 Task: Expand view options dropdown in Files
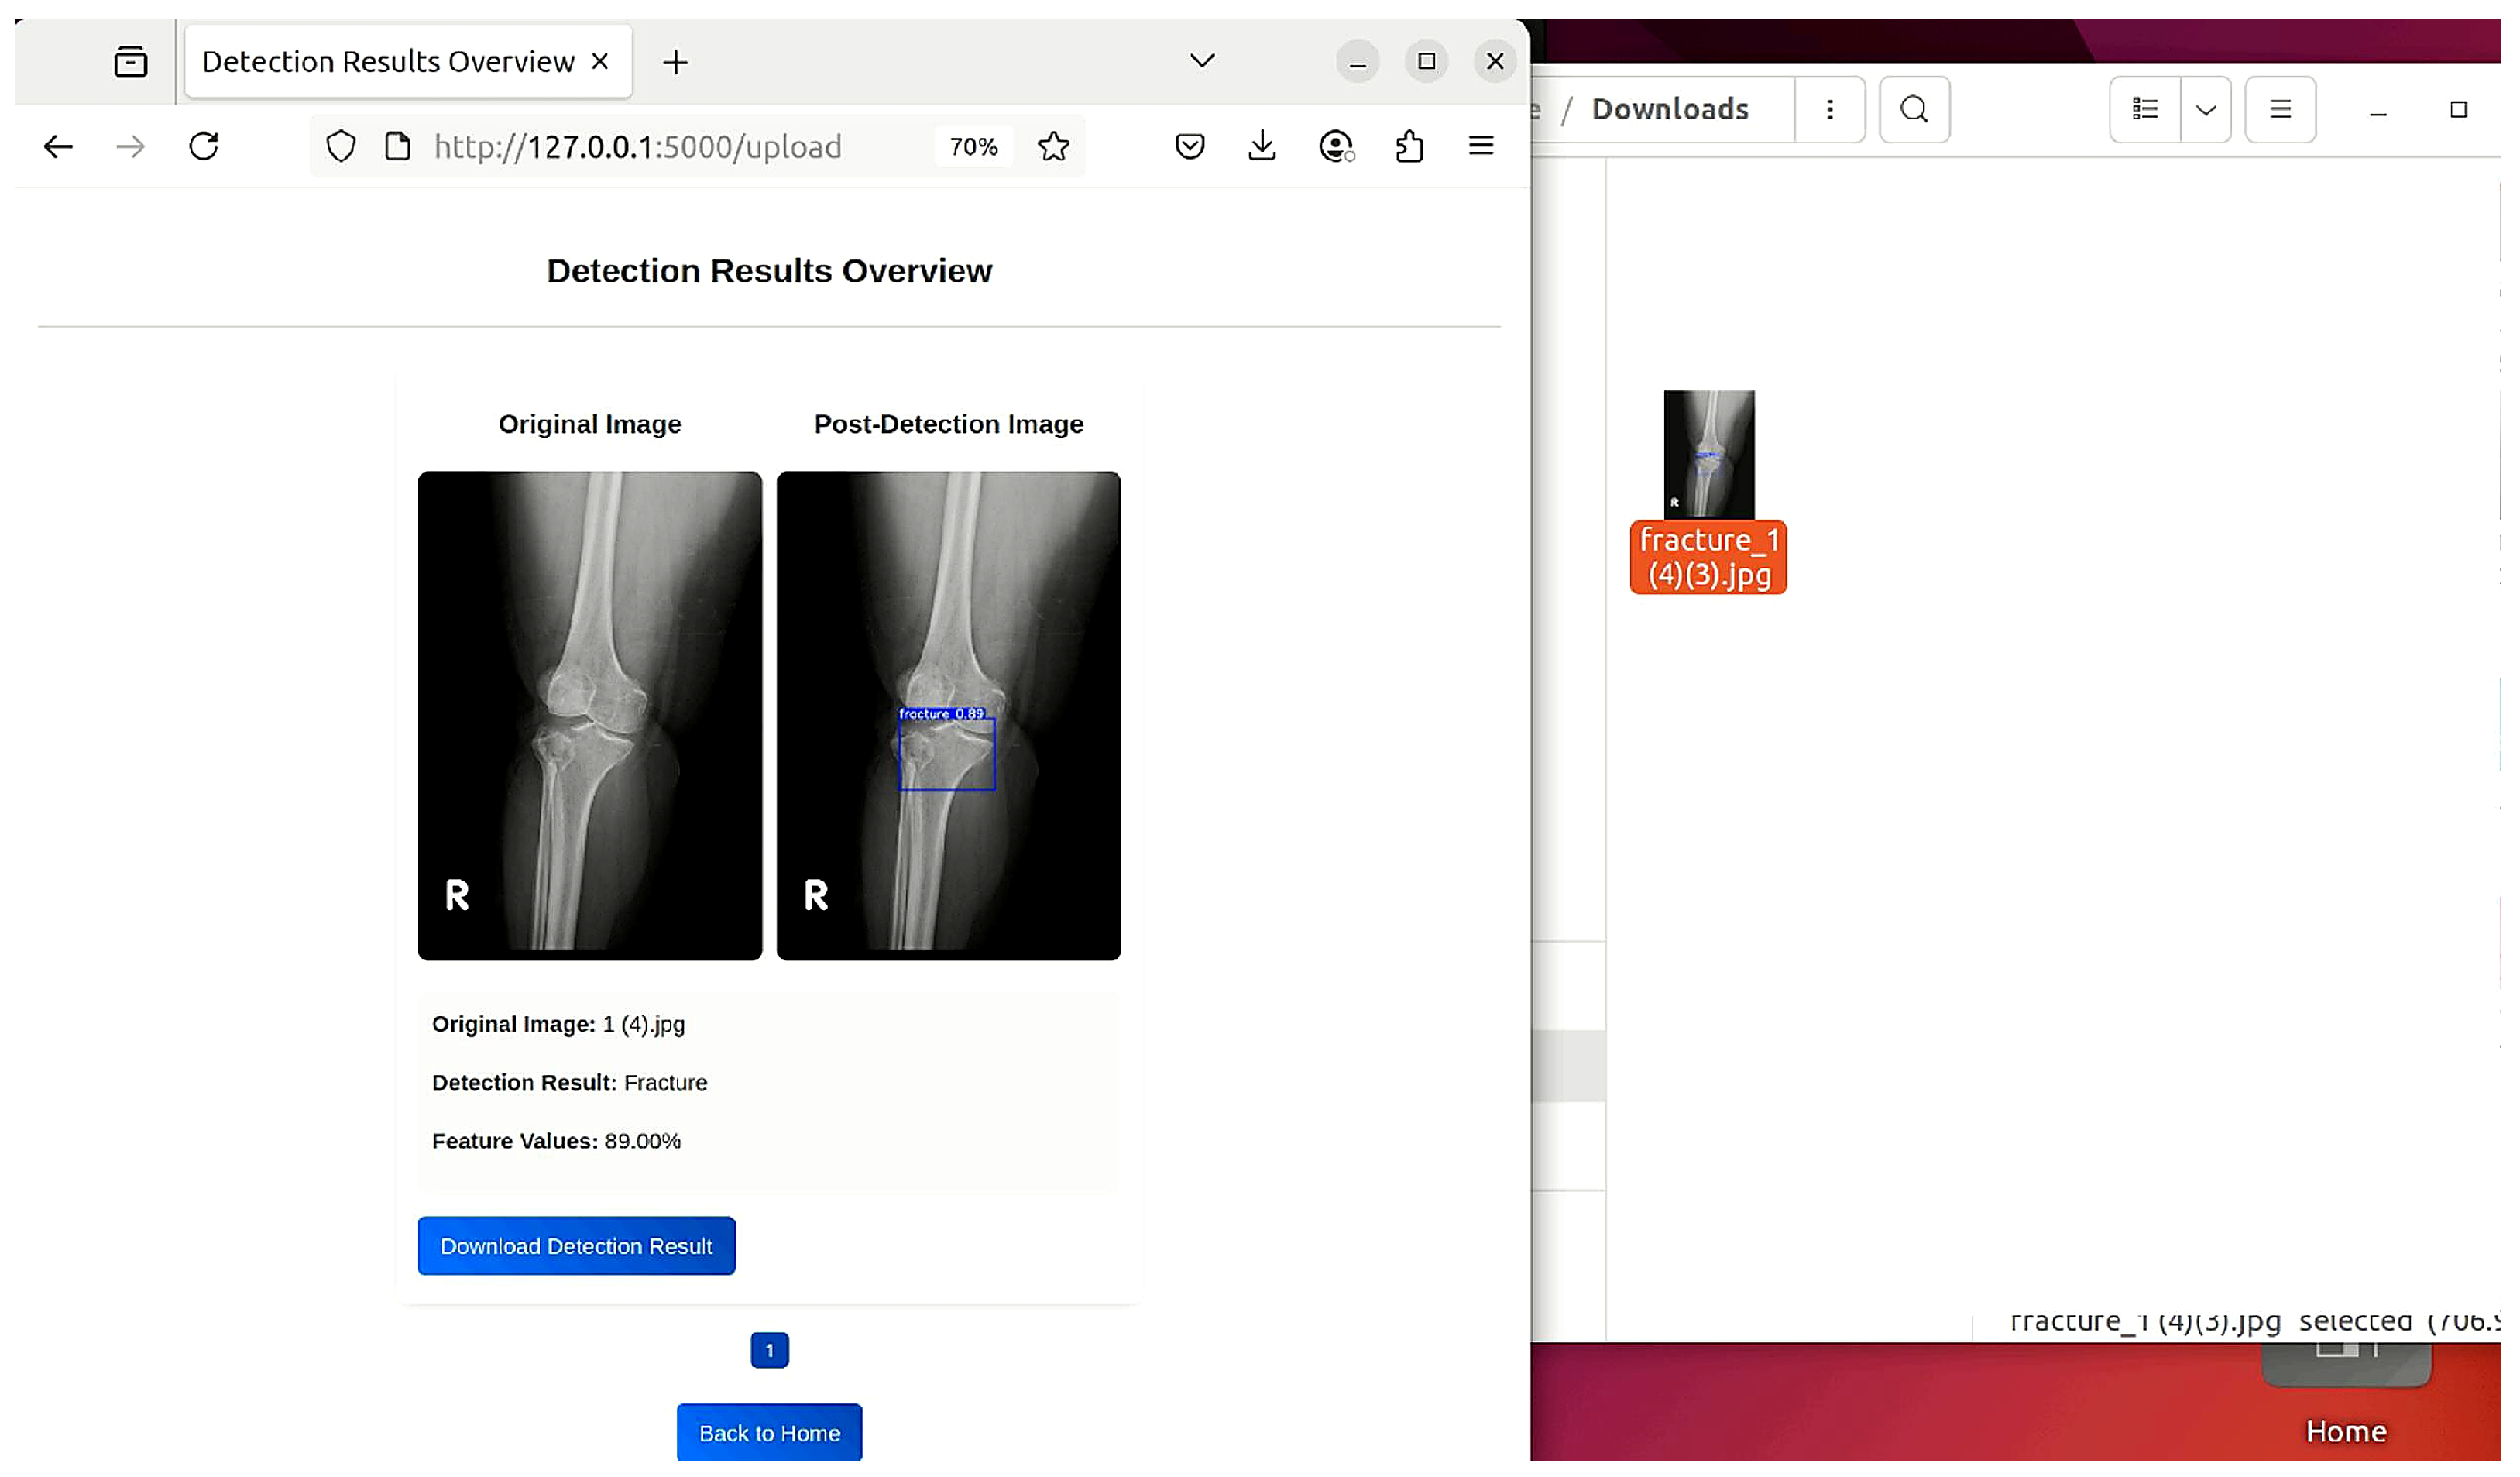(2206, 109)
